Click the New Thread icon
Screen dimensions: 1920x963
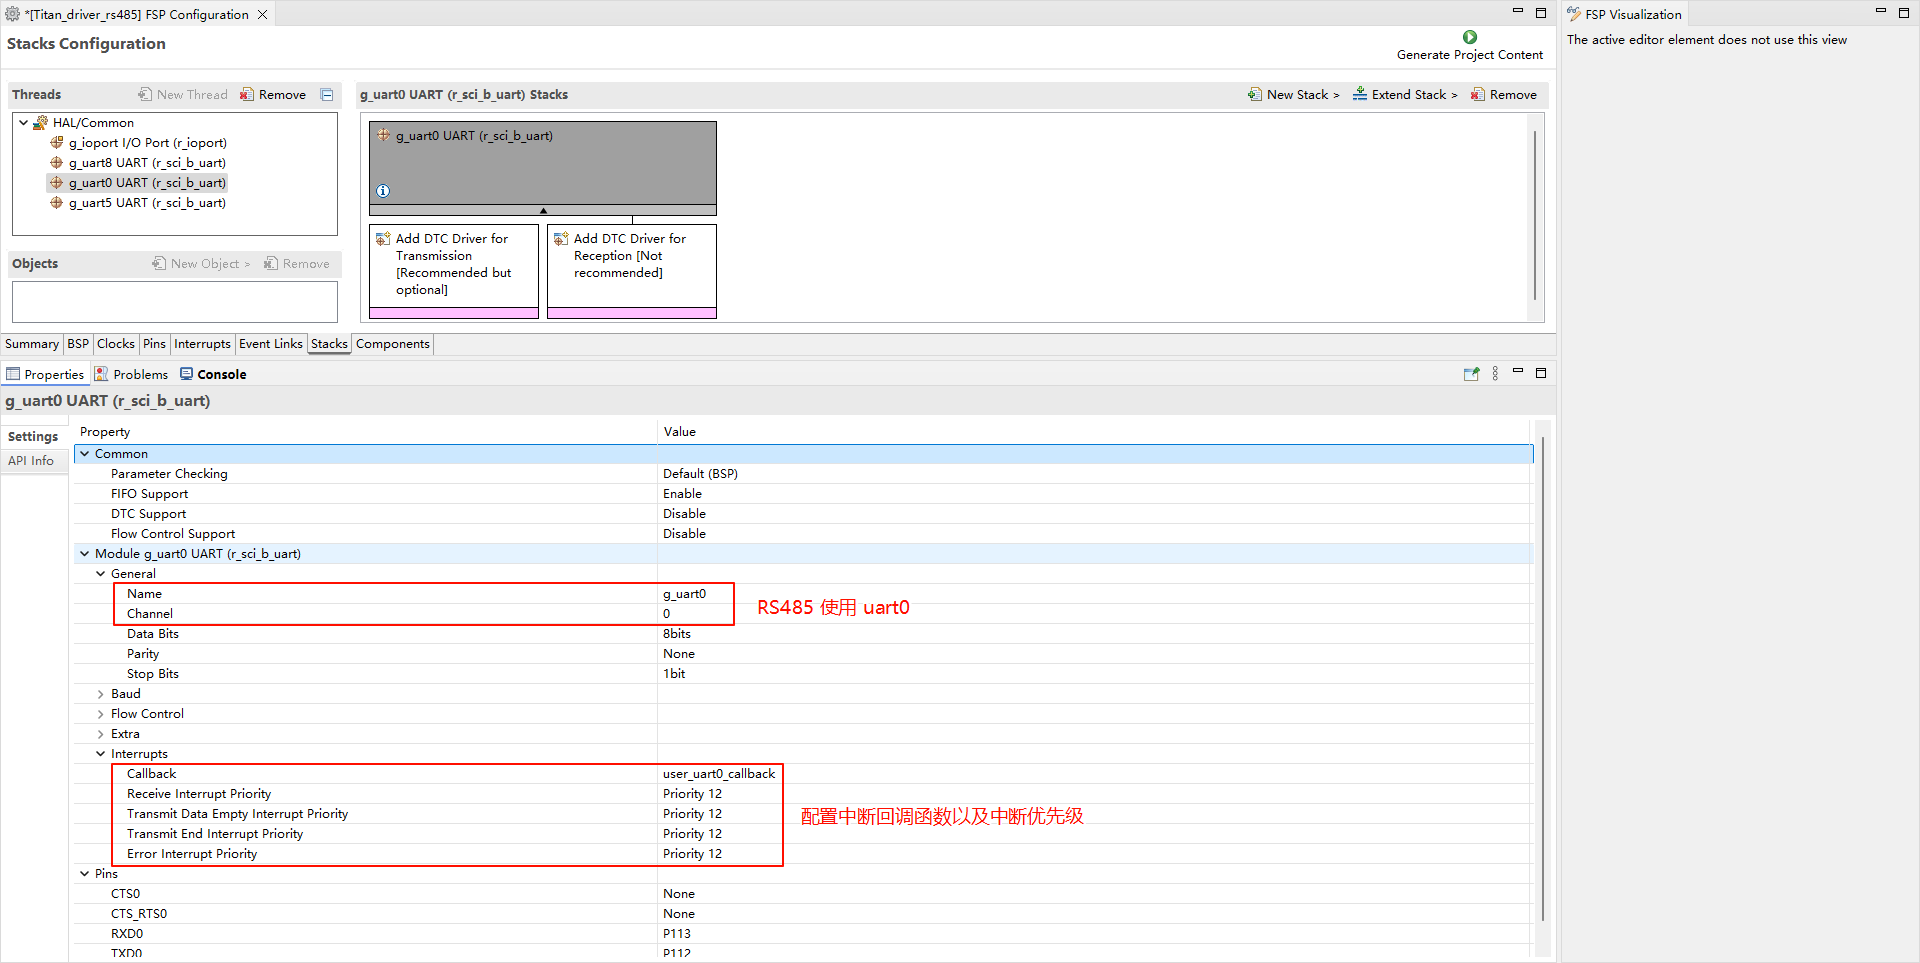click(146, 95)
